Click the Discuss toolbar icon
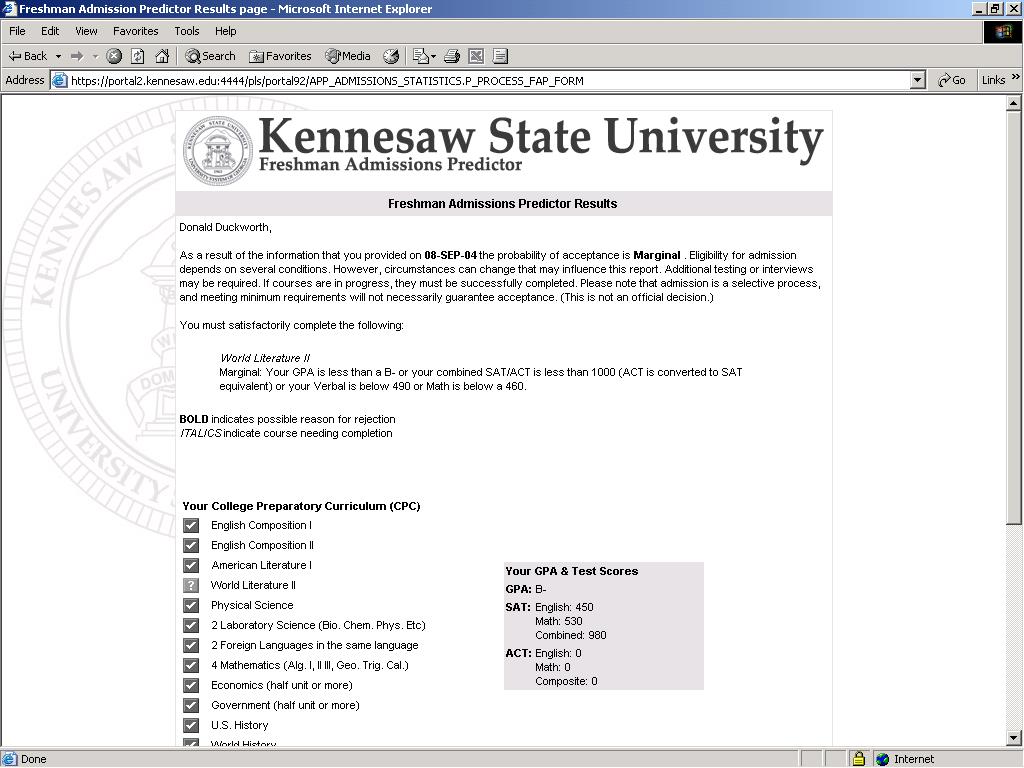 pos(500,56)
